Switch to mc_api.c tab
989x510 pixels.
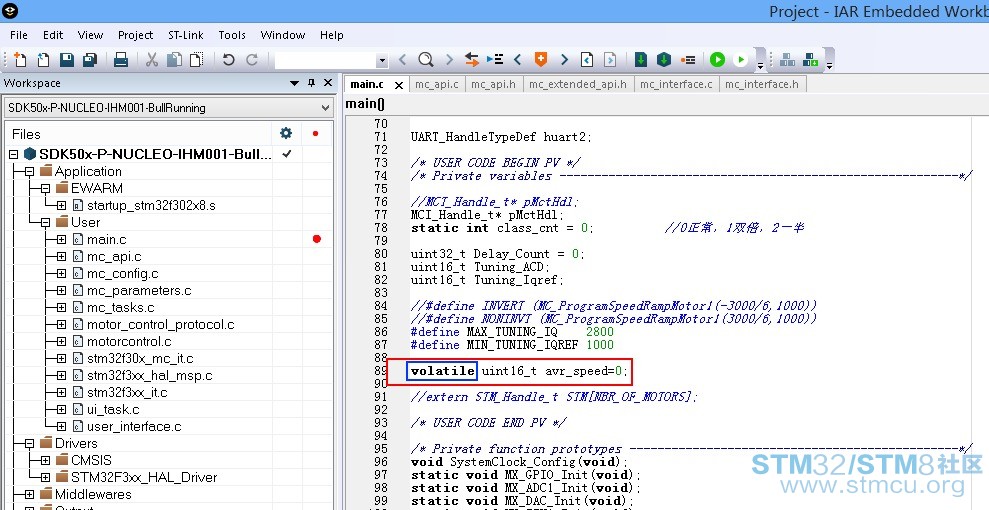click(x=436, y=84)
